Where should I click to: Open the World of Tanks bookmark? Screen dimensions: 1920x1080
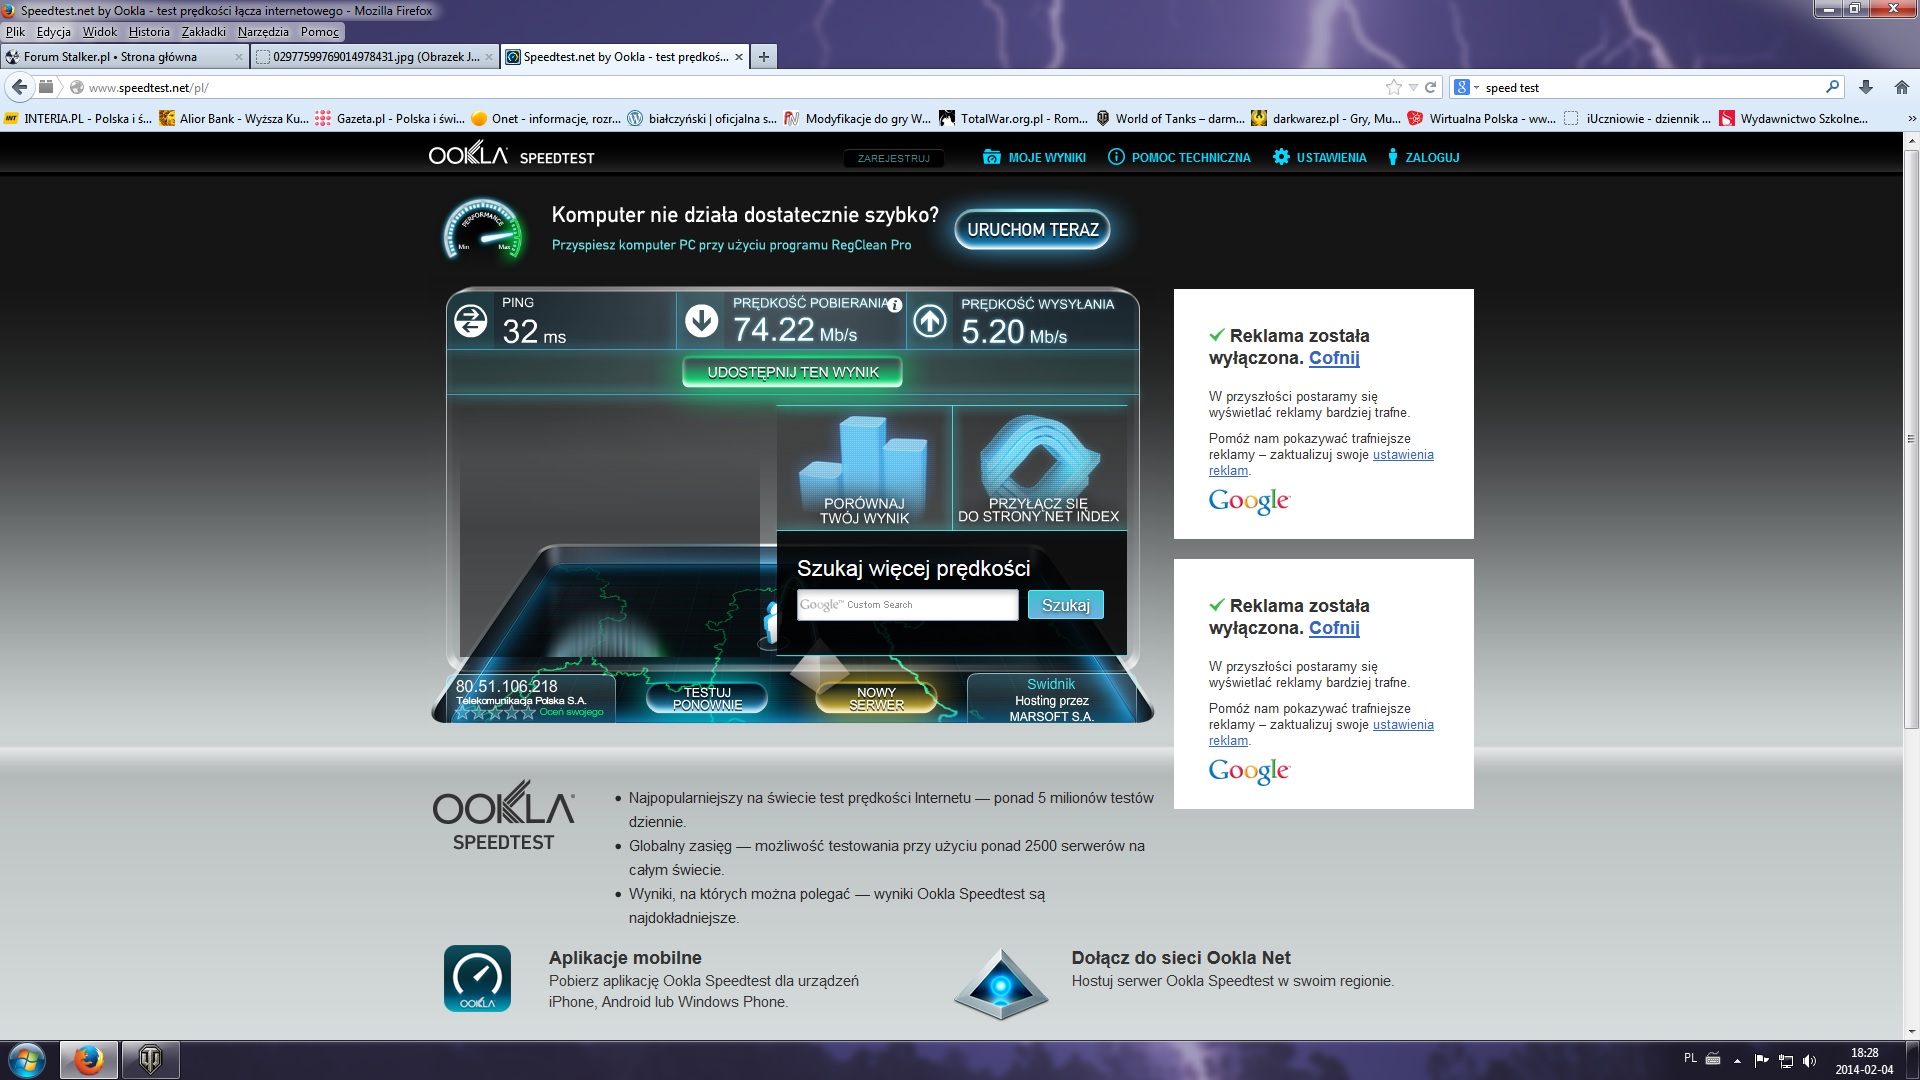coord(1170,118)
